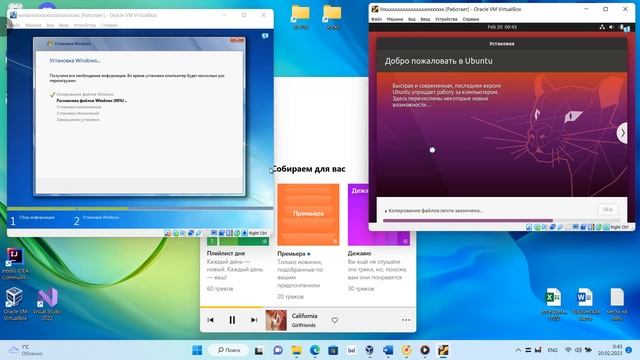
Task: Open the Wi-Fi network tray icon
Action: [x=568, y=350]
